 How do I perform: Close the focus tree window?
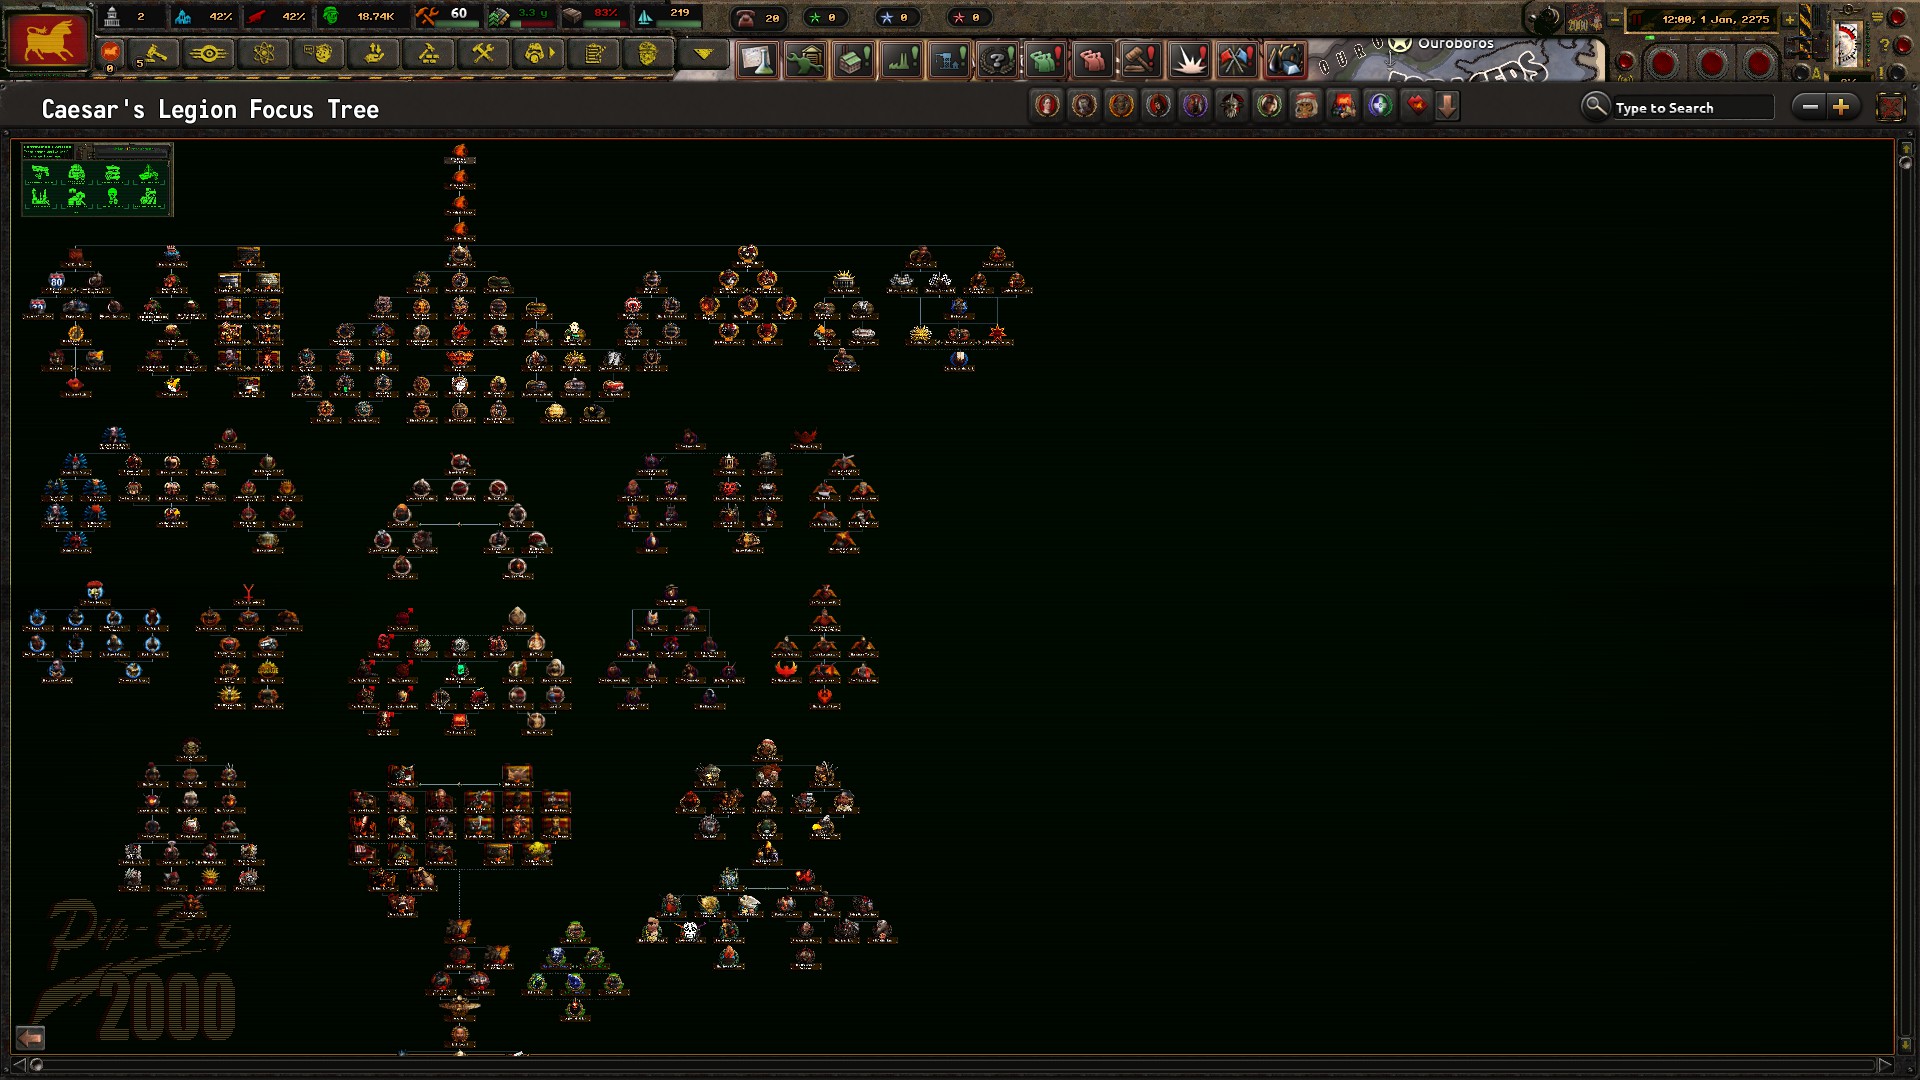pos(1890,107)
